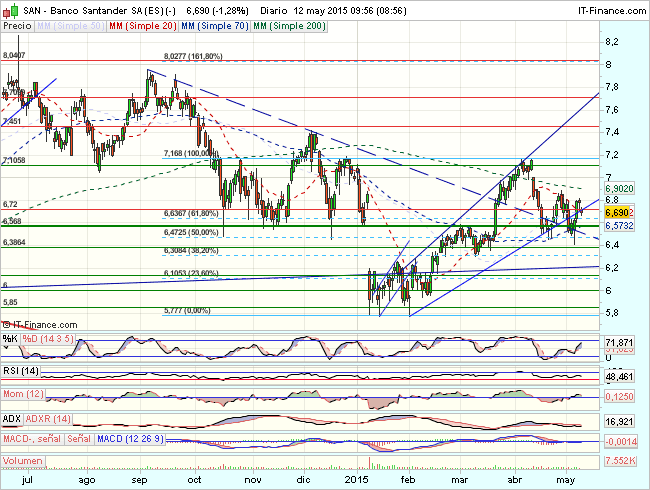
Task: Click the green 6,9020 moving average value
Action: pos(619,189)
